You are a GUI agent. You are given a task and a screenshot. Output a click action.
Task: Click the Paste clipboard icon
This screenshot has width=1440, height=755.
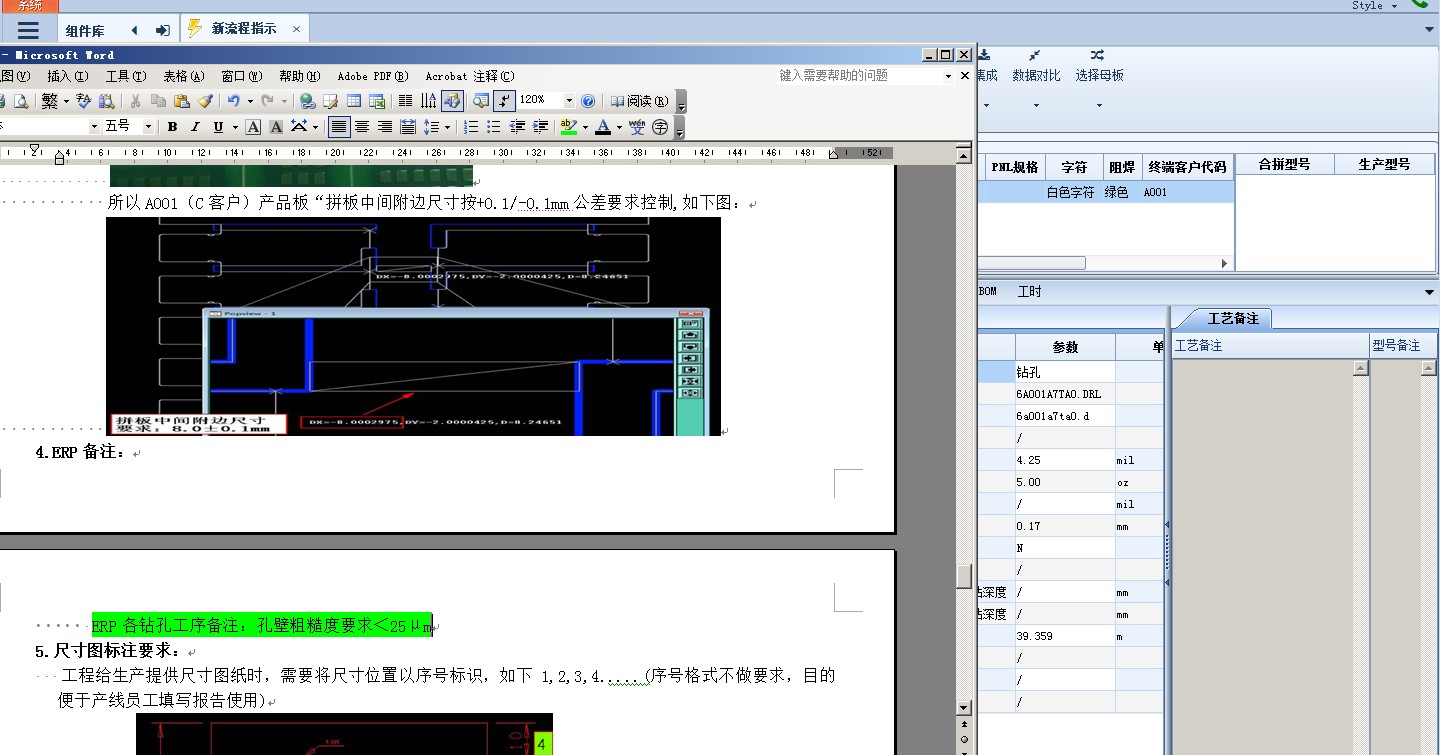[181, 101]
